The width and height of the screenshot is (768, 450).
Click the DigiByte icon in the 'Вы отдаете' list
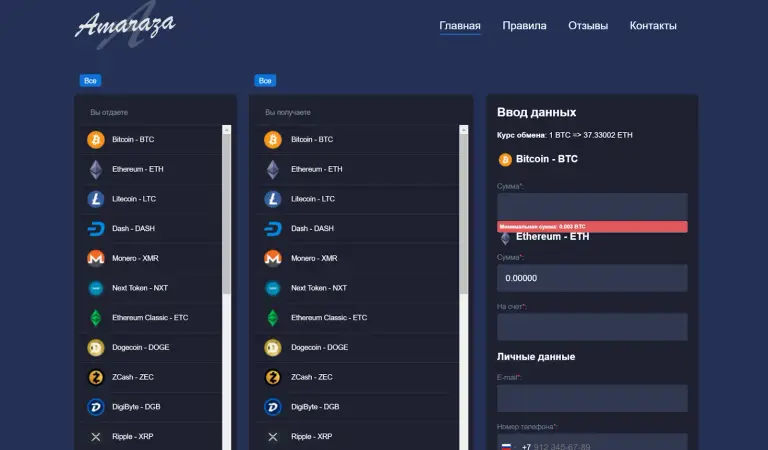96,407
